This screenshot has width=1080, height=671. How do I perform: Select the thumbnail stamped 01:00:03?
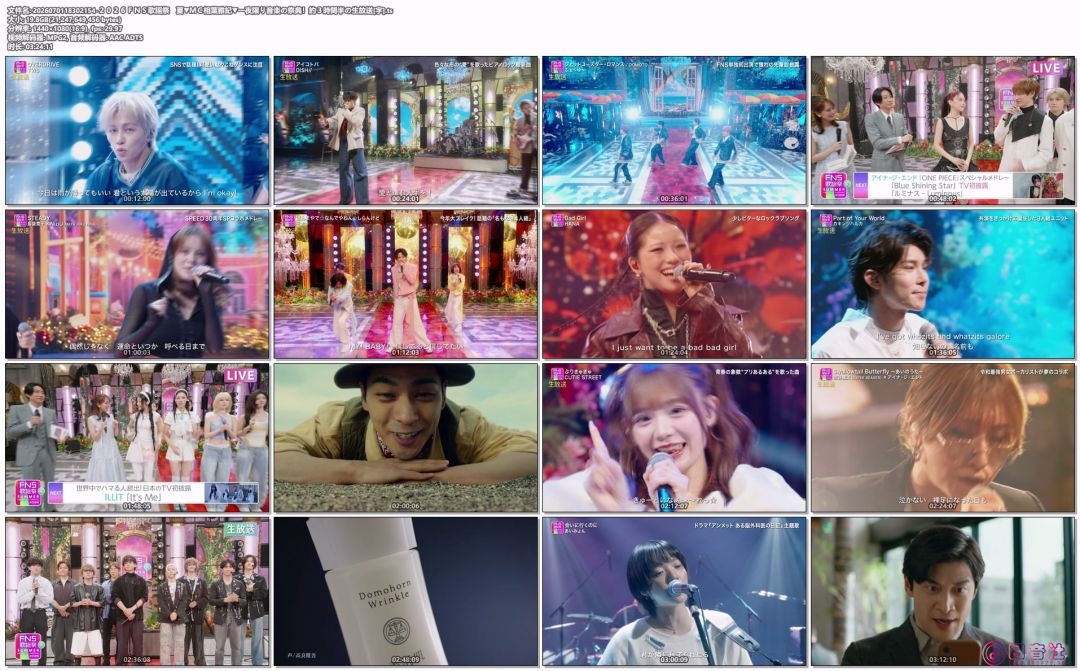click(138, 285)
